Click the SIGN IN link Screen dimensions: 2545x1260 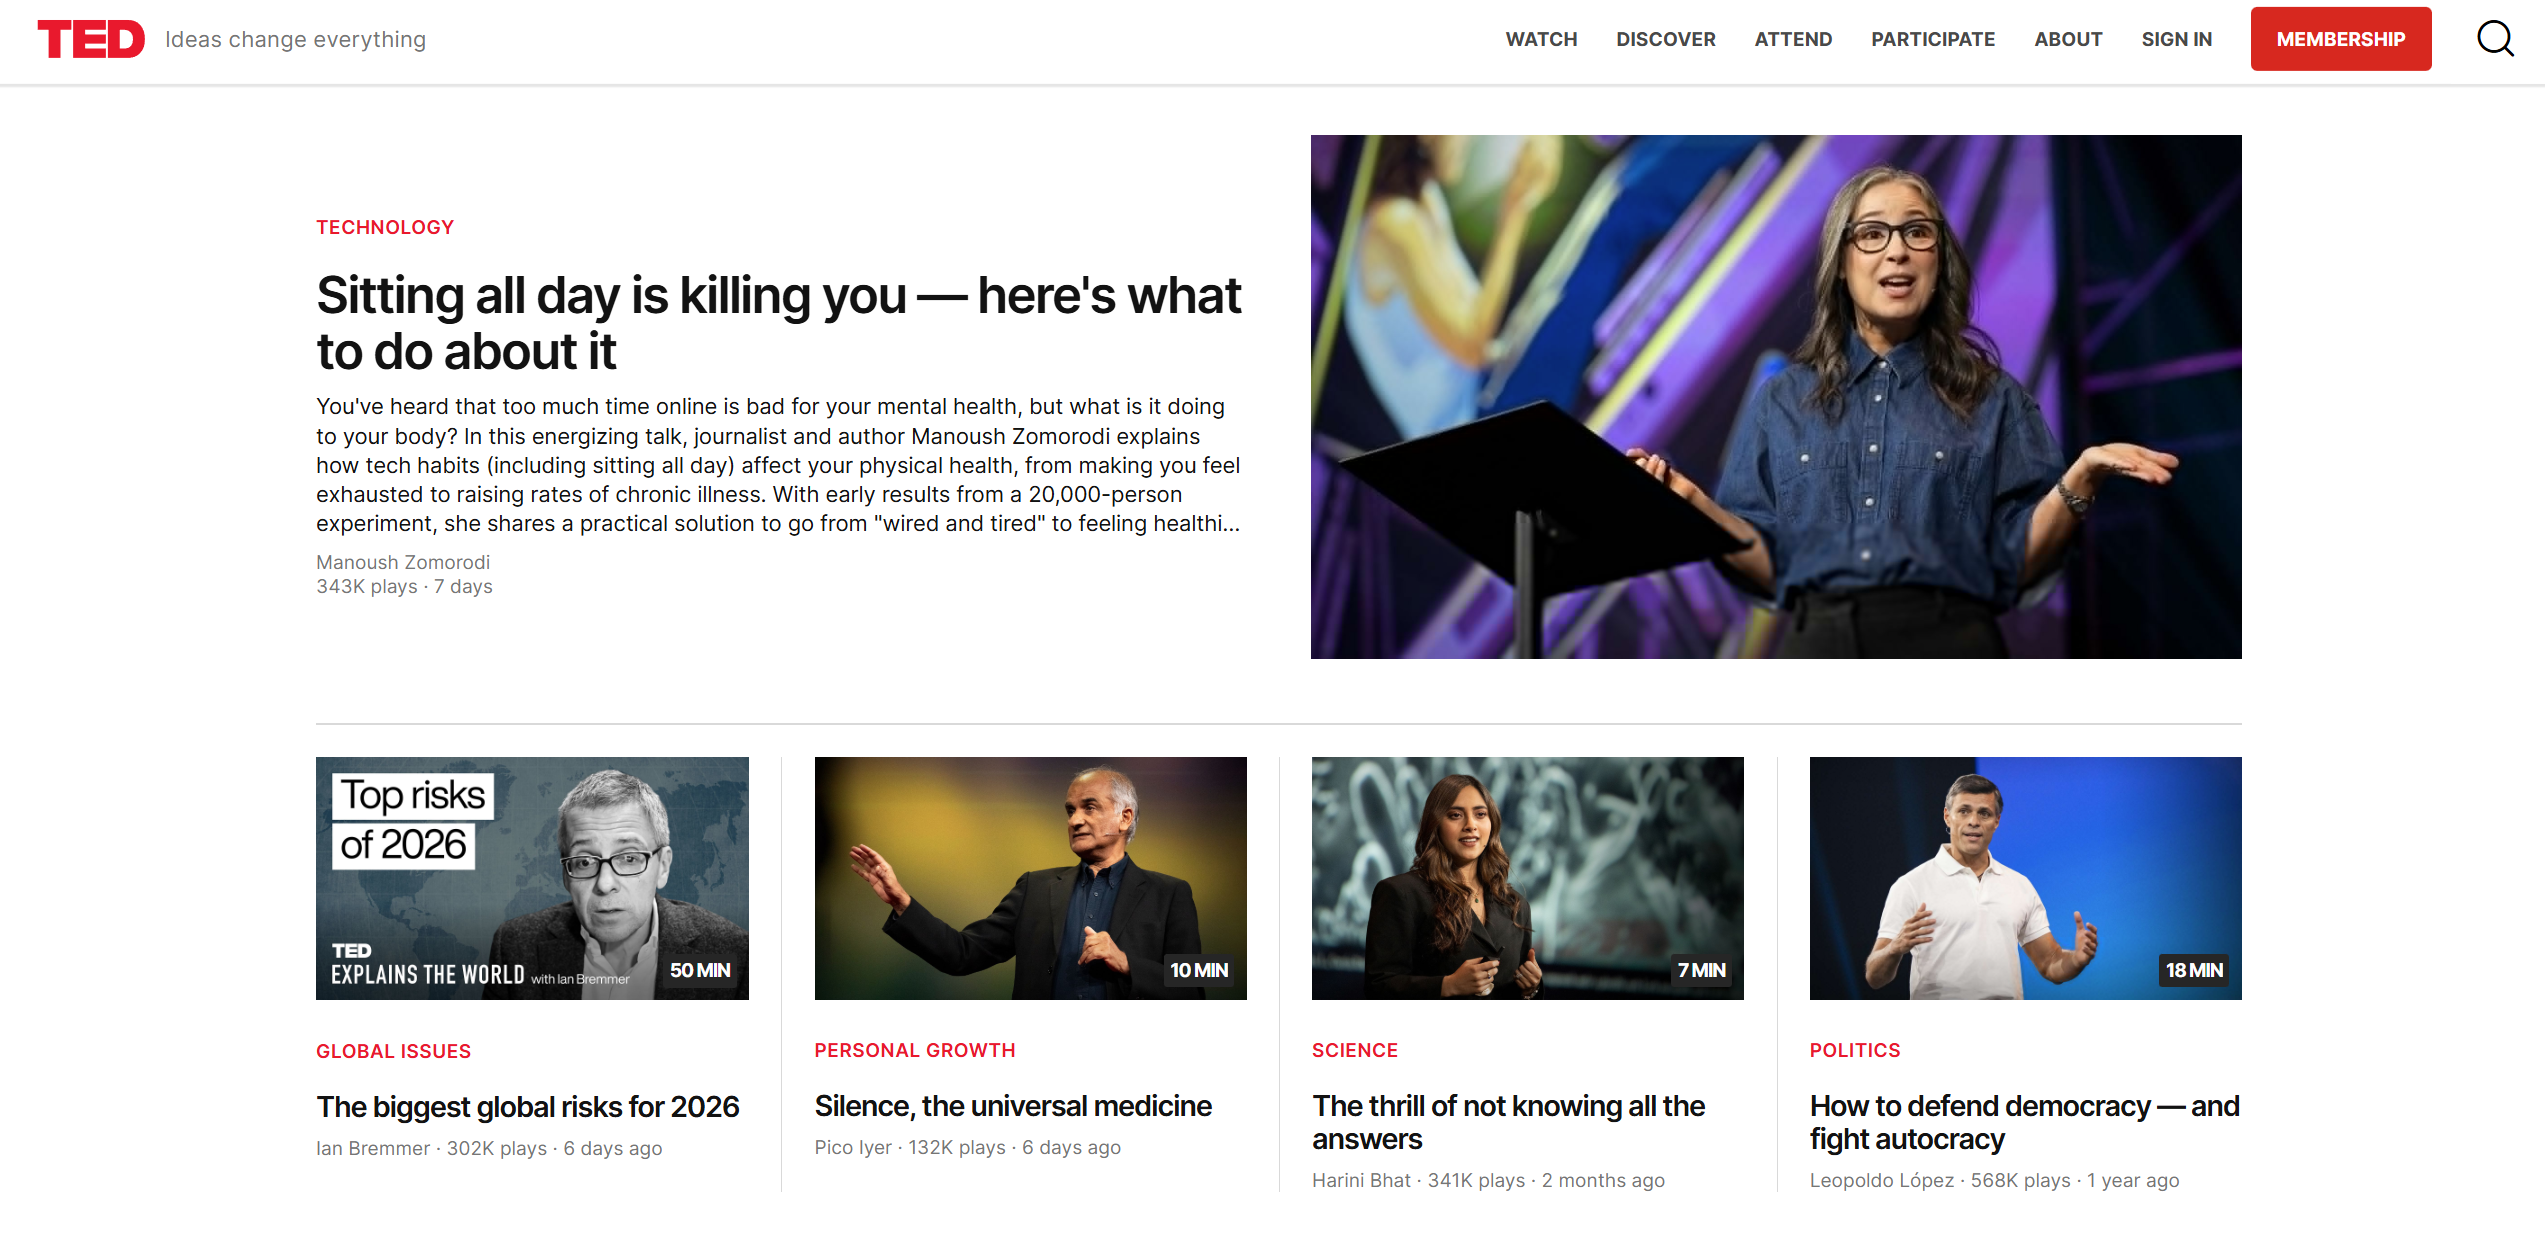point(2176,39)
